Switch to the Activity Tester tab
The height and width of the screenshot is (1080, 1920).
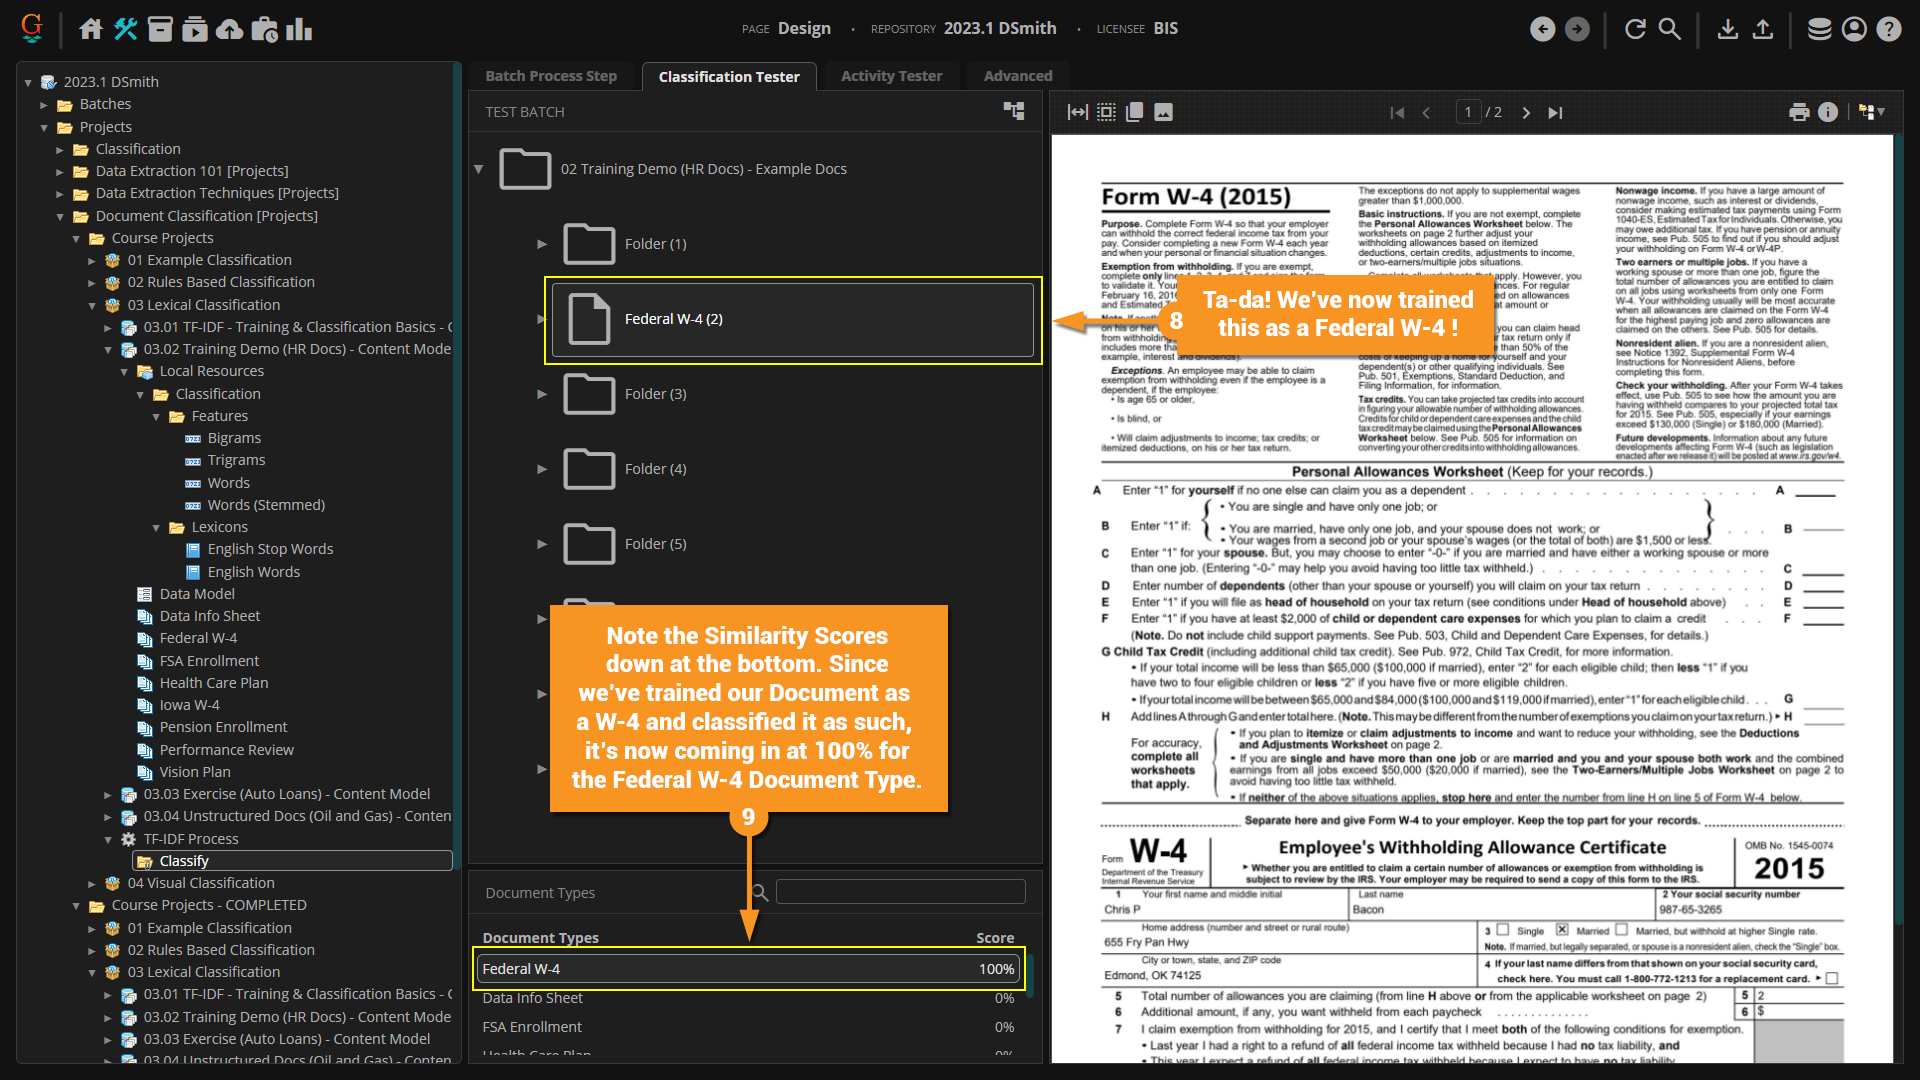pyautogui.click(x=891, y=76)
